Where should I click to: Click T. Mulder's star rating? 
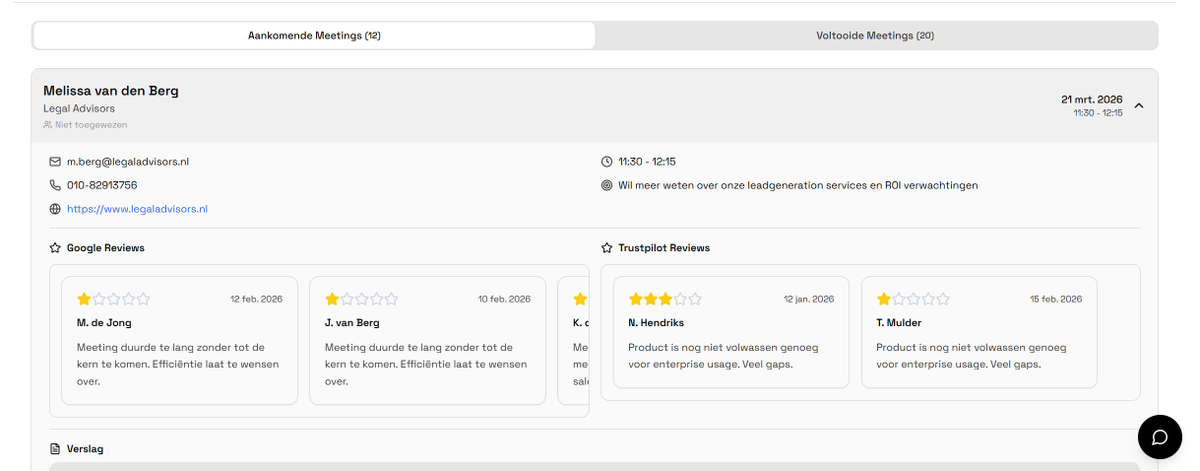[913, 299]
